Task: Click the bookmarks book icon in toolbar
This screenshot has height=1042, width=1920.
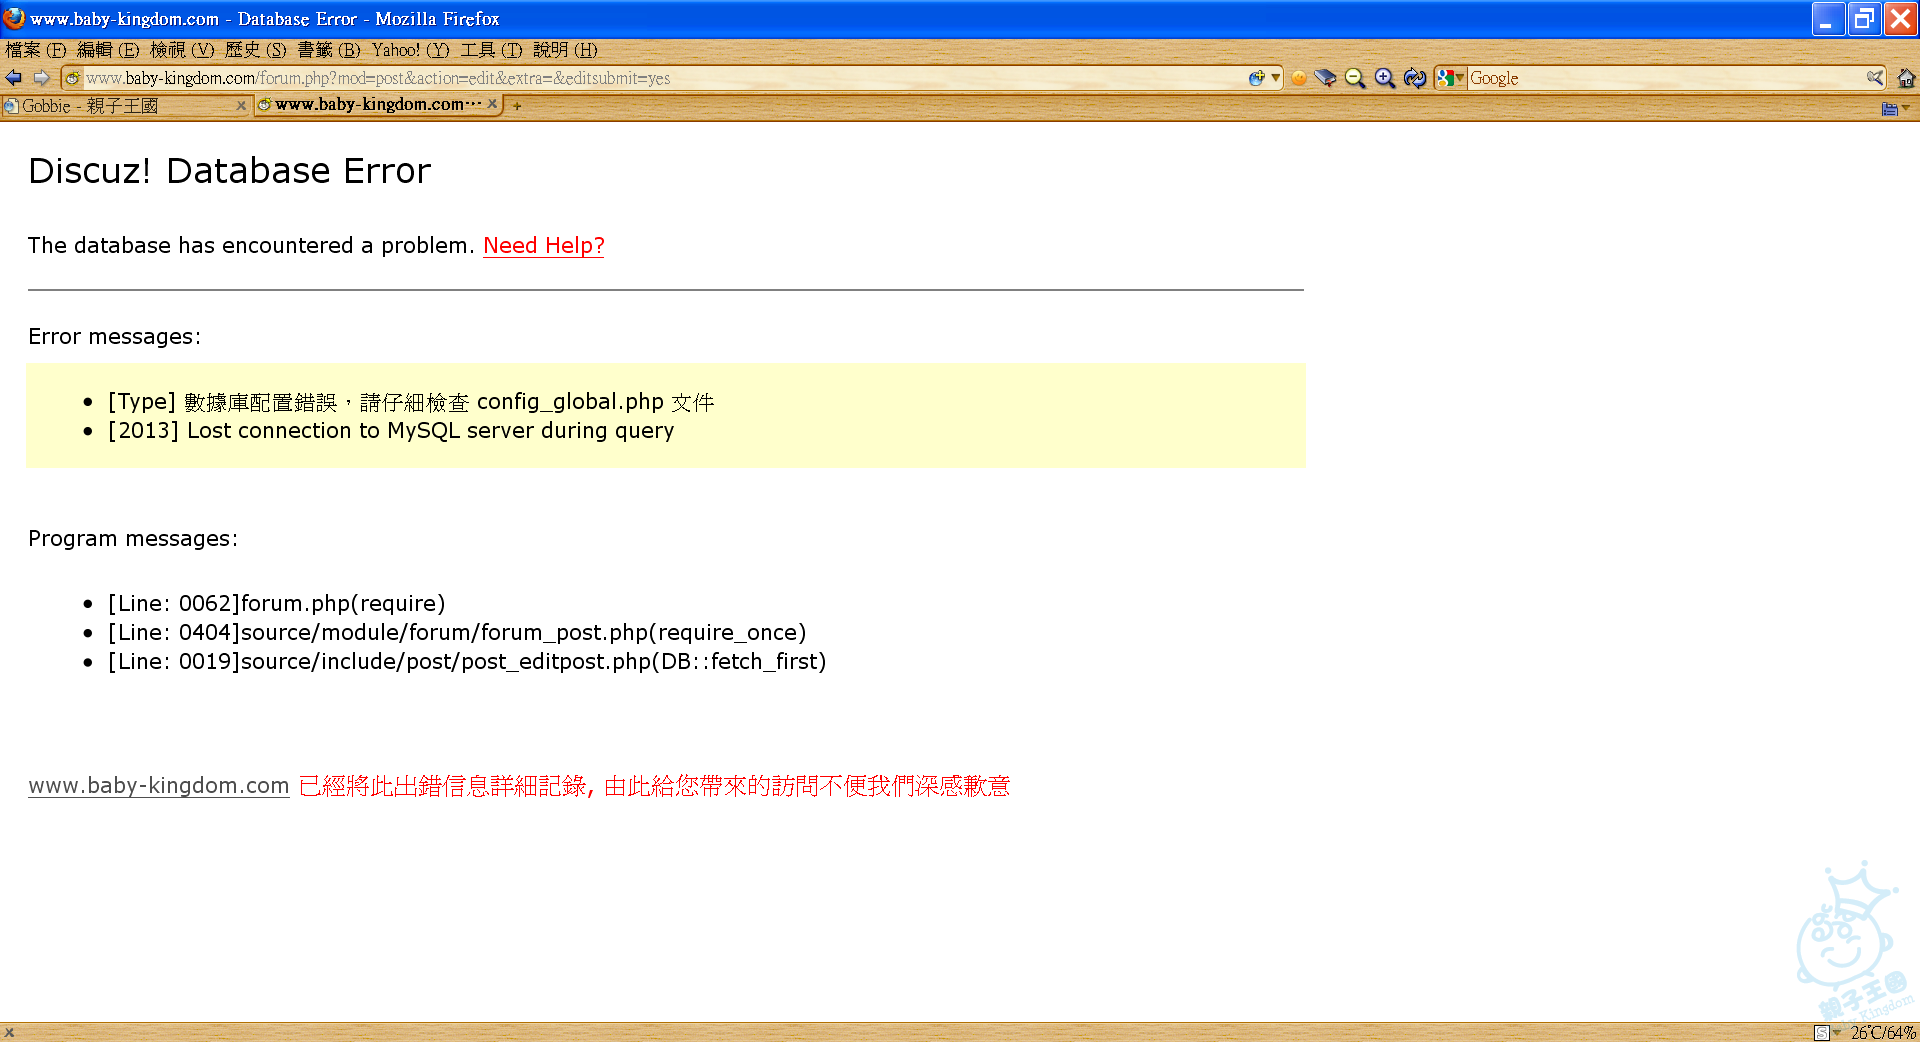Action: [1325, 78]
